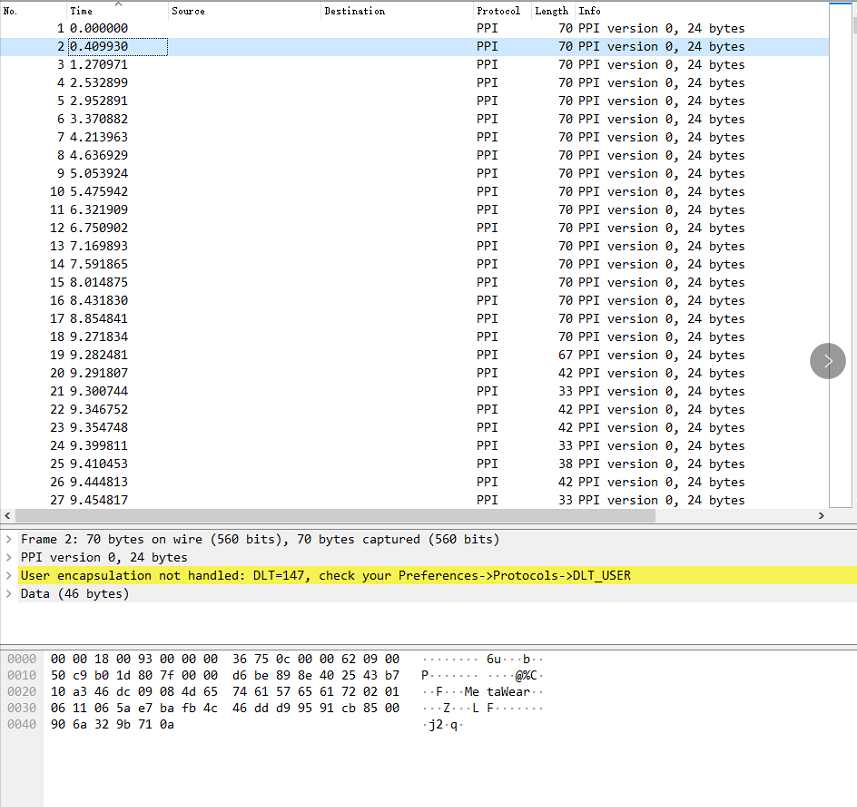Click the circular right-arrow navigation overlay
This screenshot has width=857, height=807.
pyautogui.click(x=827, y=361)
